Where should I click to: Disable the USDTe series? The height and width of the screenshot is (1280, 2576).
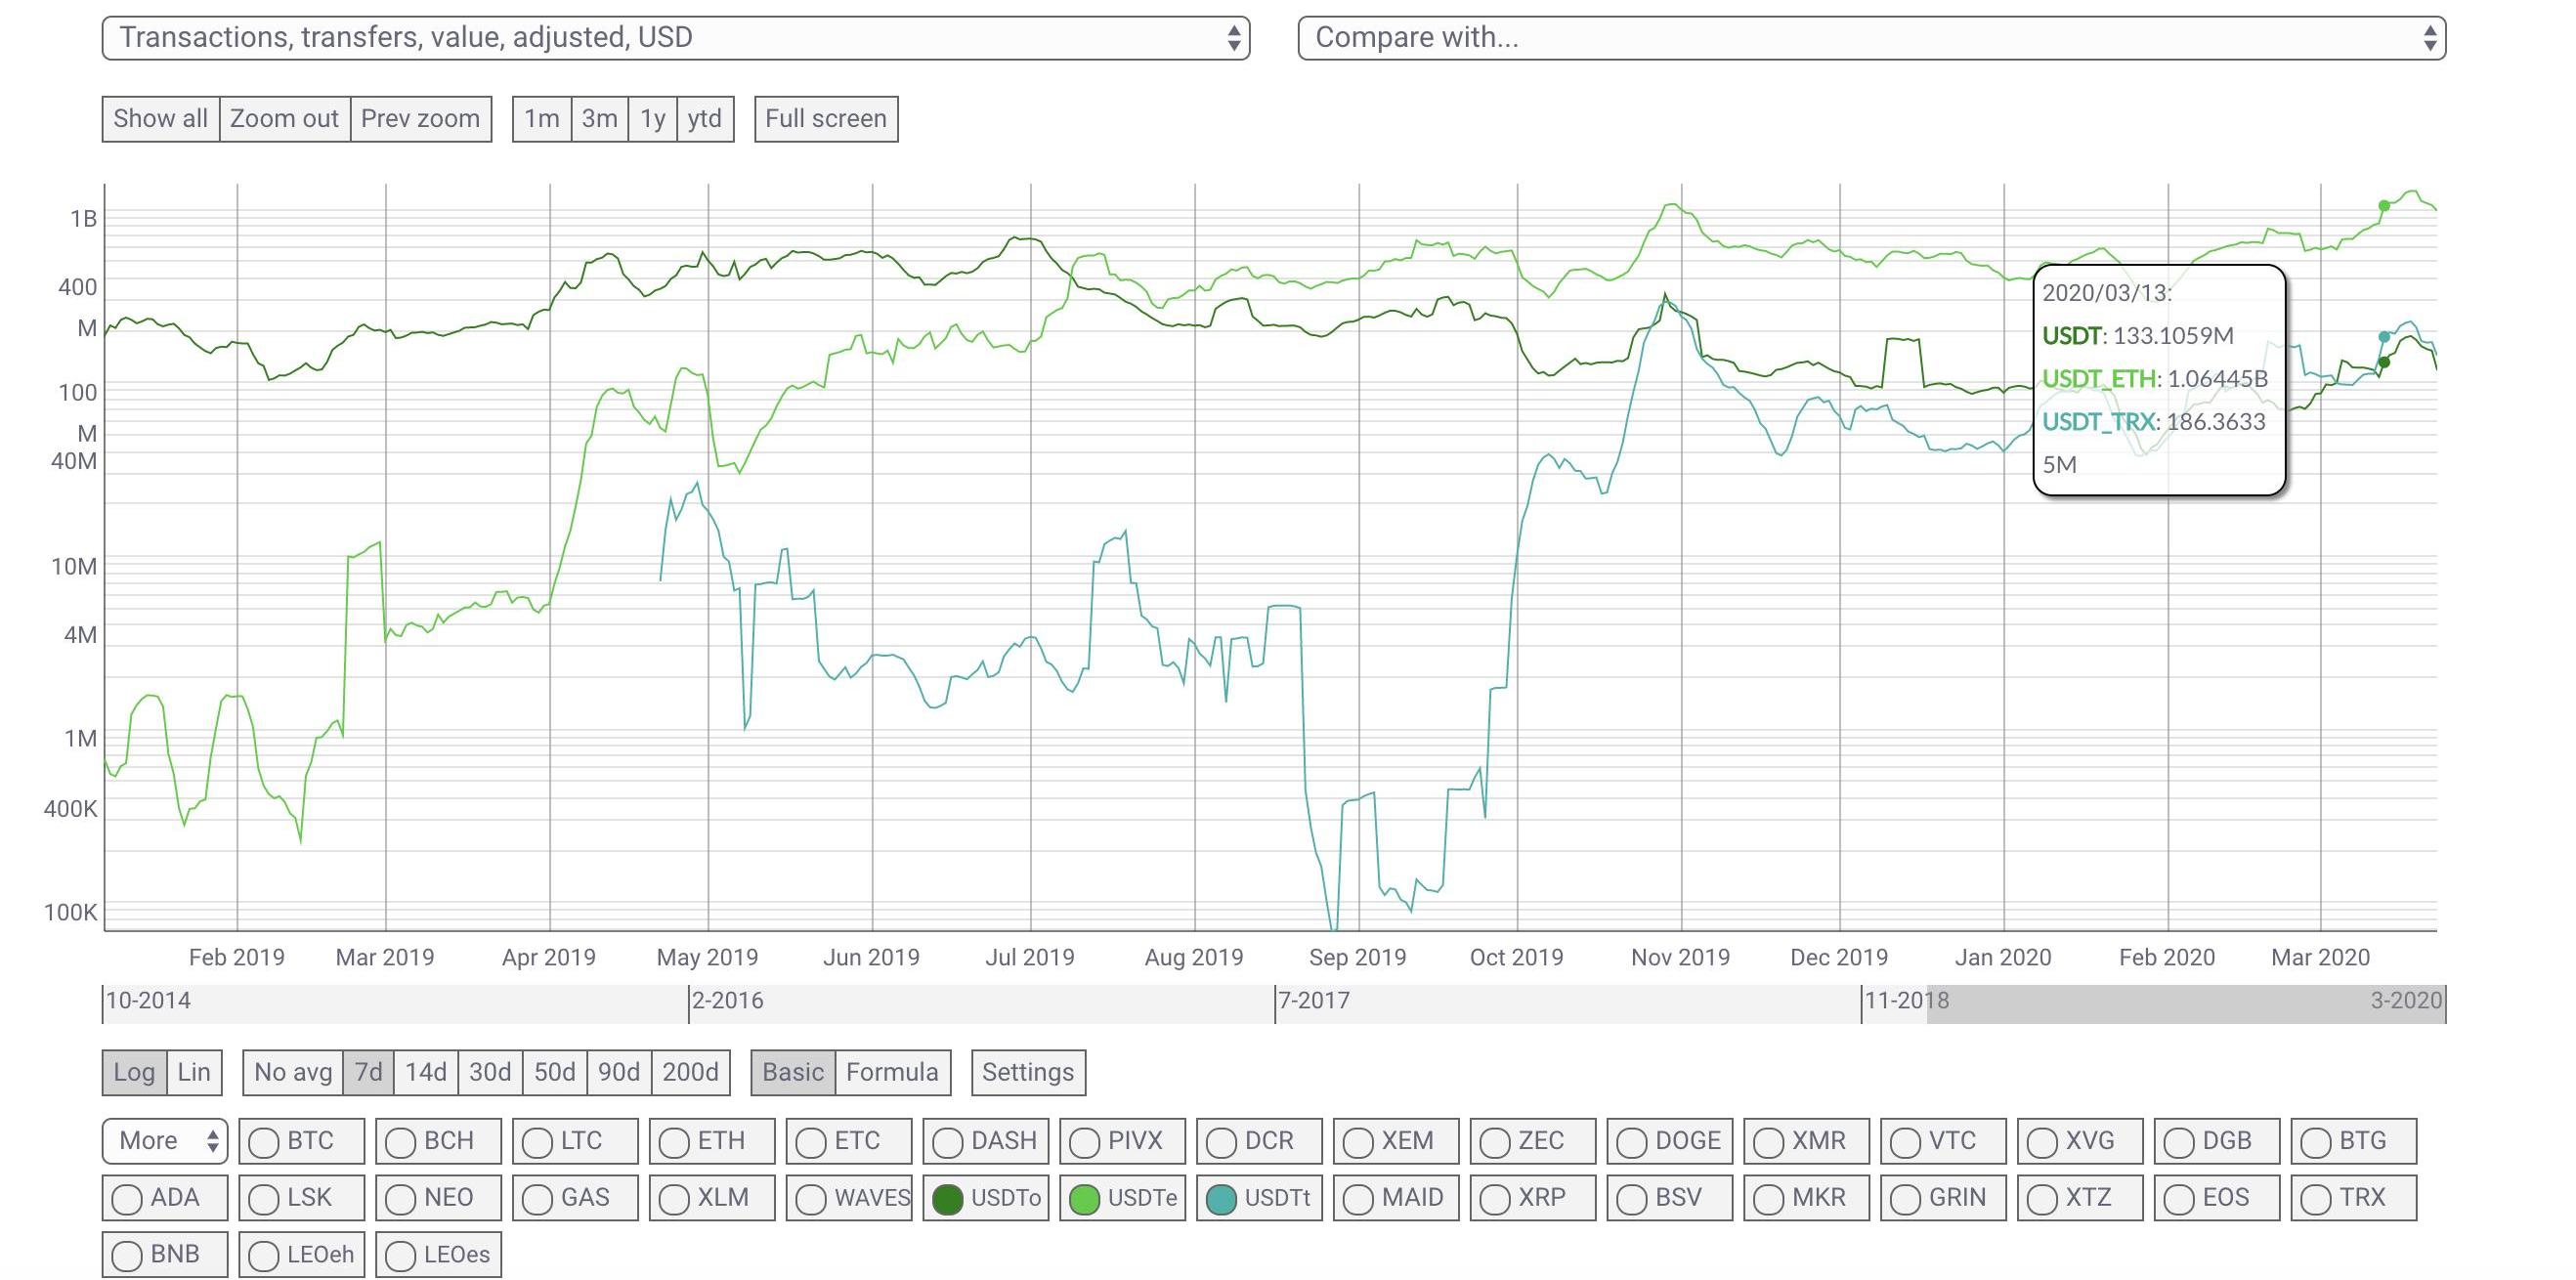(1123, 1198)
